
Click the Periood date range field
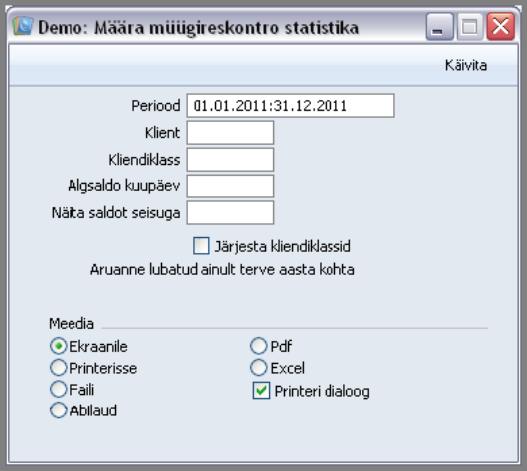point(290,106)
